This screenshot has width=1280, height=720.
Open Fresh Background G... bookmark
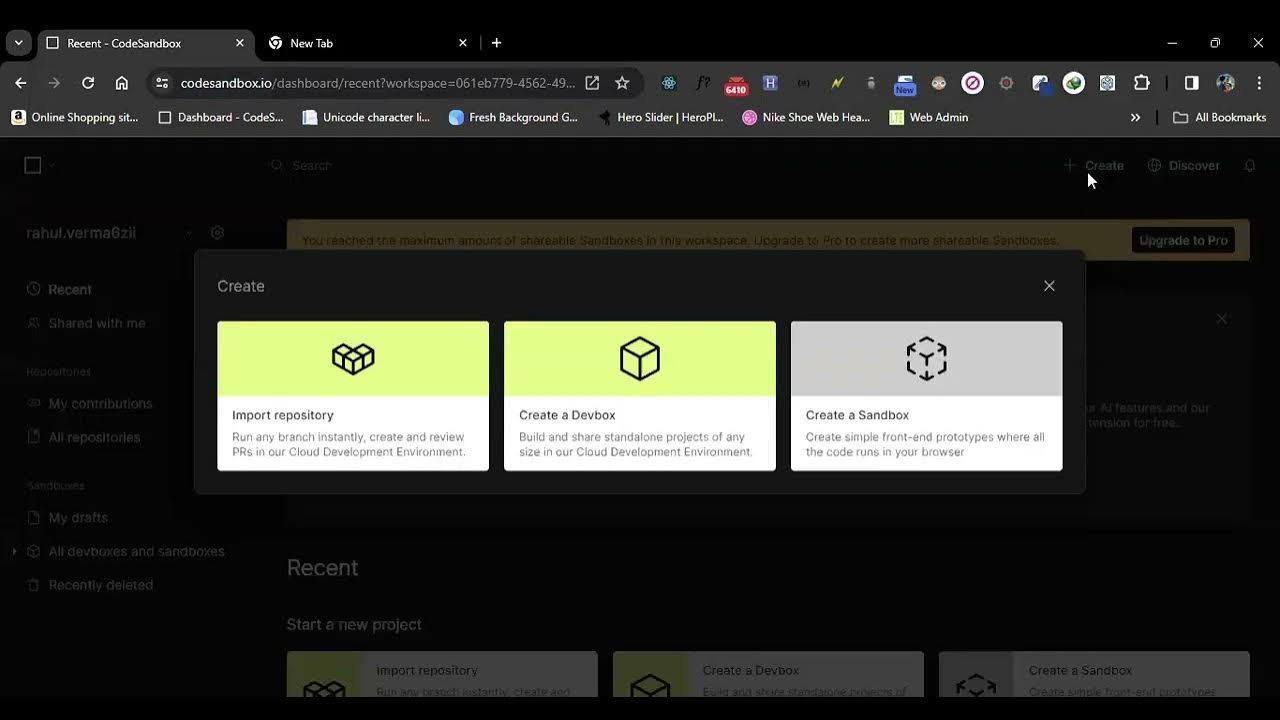513,117
